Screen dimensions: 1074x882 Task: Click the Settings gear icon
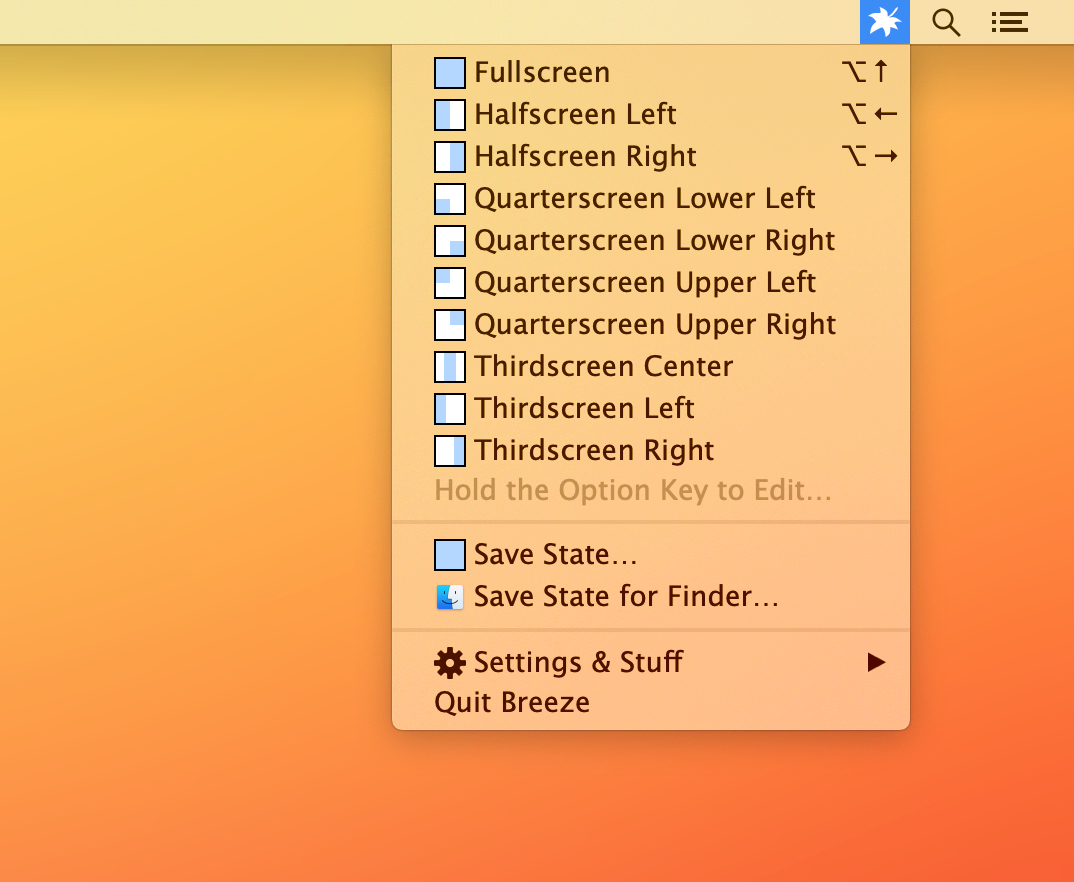coord(450,662)
